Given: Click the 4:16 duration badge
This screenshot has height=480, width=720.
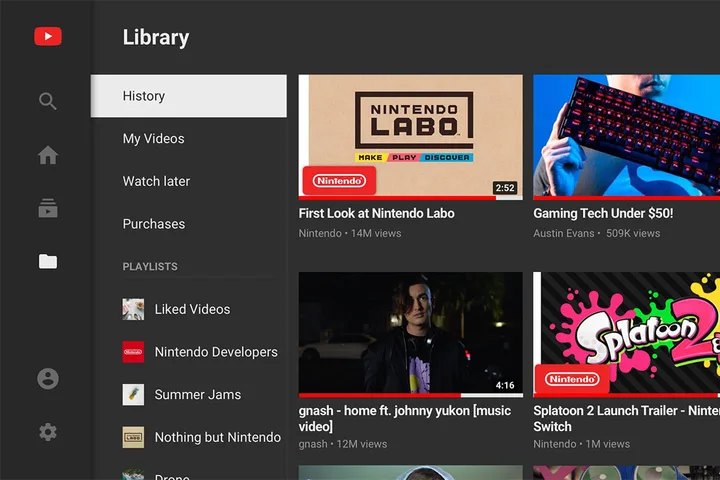Looking at the screenshot, I should pos(505,385).
